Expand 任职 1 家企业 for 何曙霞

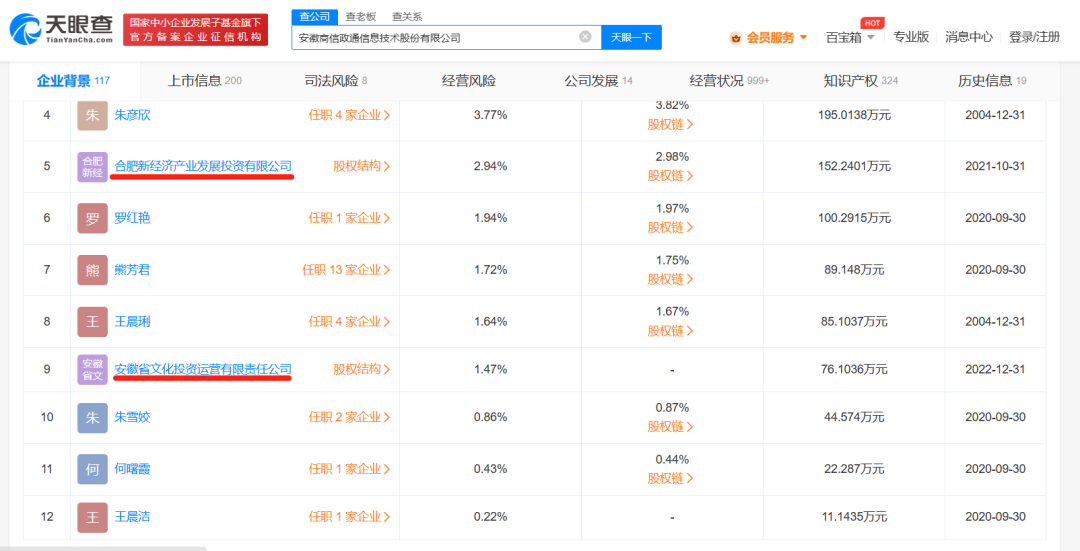pos(349,468)
